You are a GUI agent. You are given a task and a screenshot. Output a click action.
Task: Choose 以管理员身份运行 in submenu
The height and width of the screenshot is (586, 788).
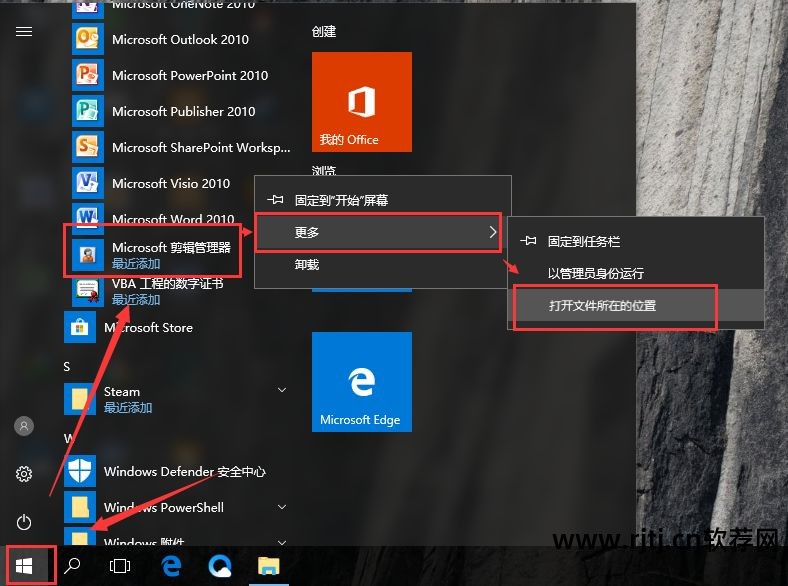(x=636, y=273)
